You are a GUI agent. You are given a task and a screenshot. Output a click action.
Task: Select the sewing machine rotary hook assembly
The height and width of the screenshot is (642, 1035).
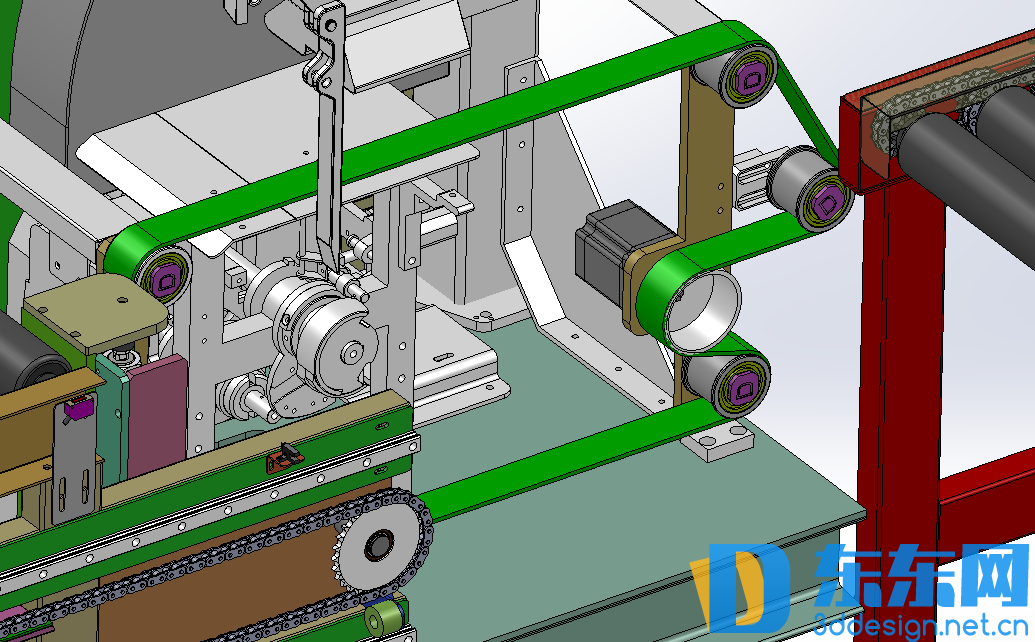click(x=317, y=337)
